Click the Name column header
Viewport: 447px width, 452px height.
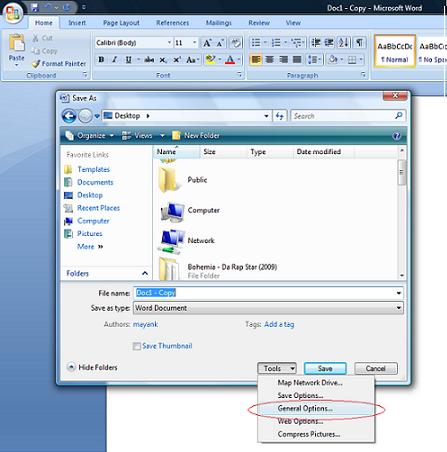[177, 152]
